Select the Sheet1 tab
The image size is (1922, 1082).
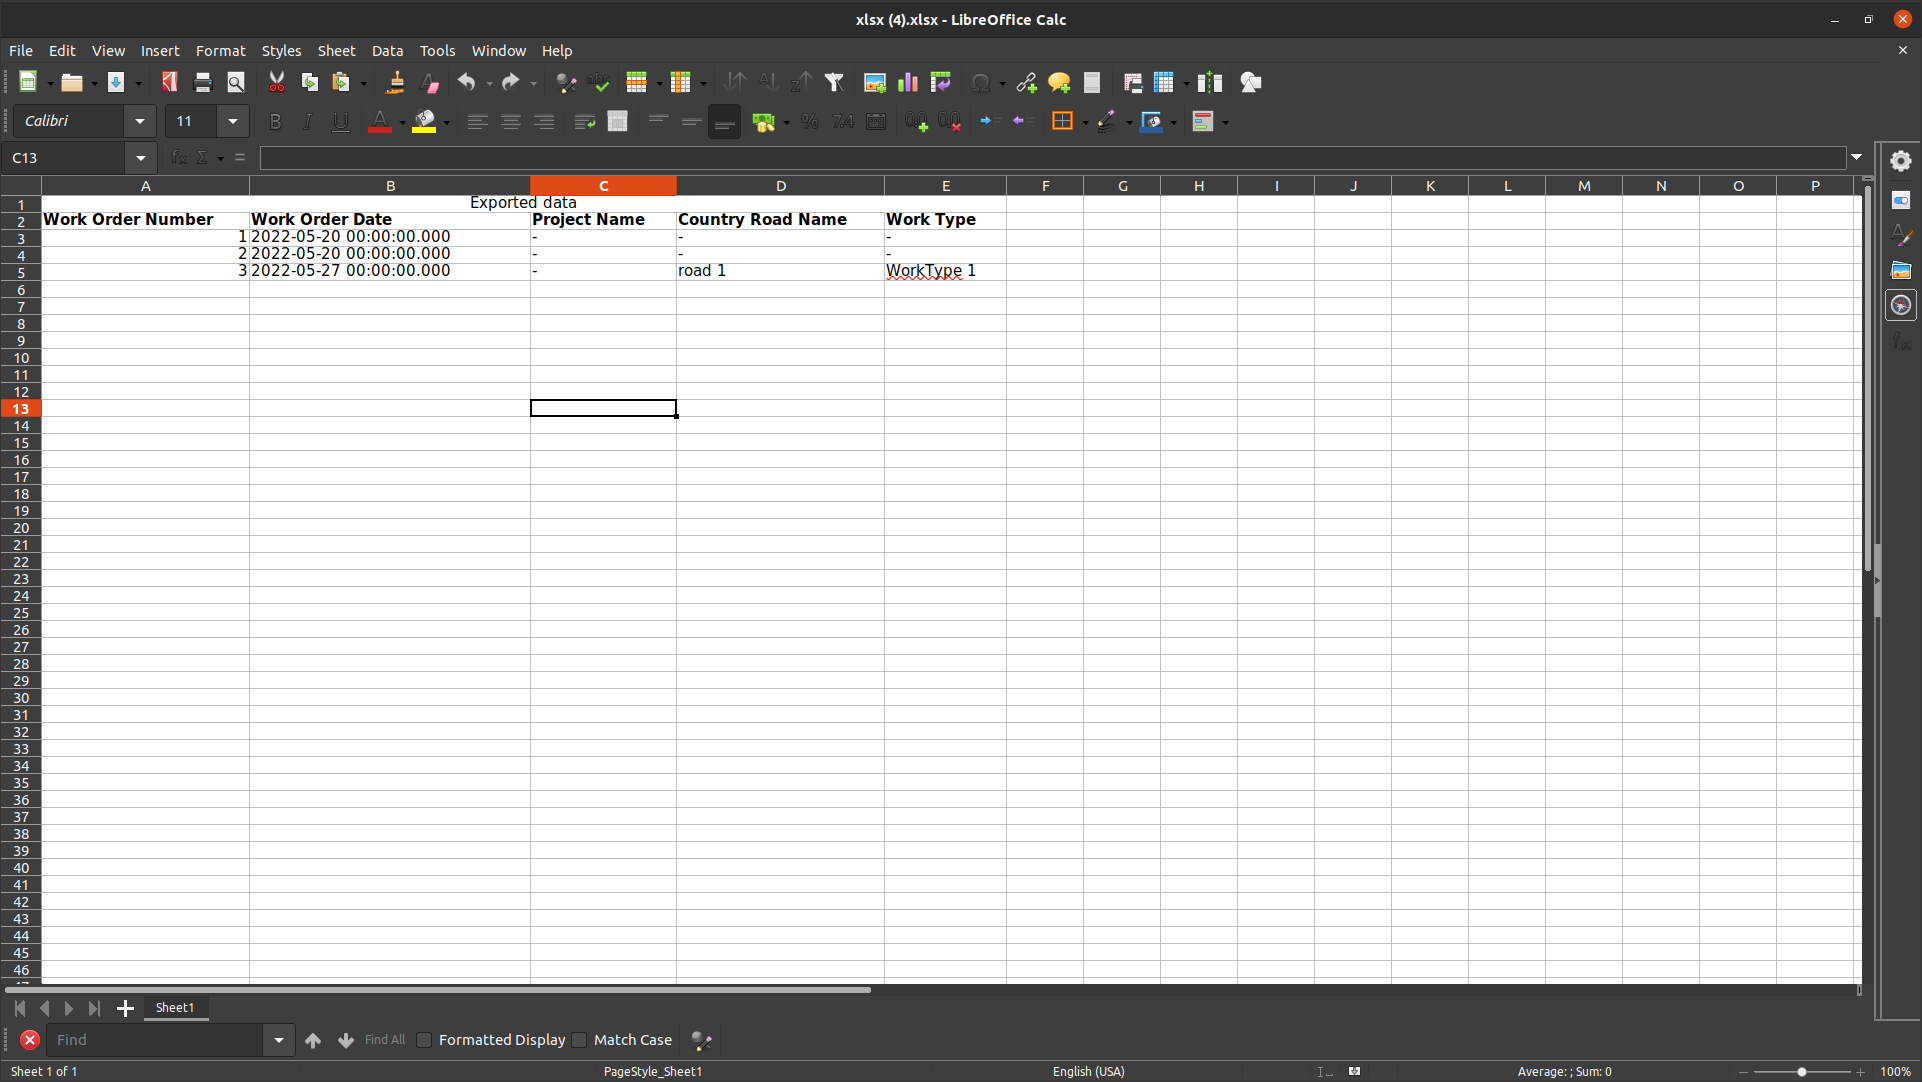click(175, 1008)
